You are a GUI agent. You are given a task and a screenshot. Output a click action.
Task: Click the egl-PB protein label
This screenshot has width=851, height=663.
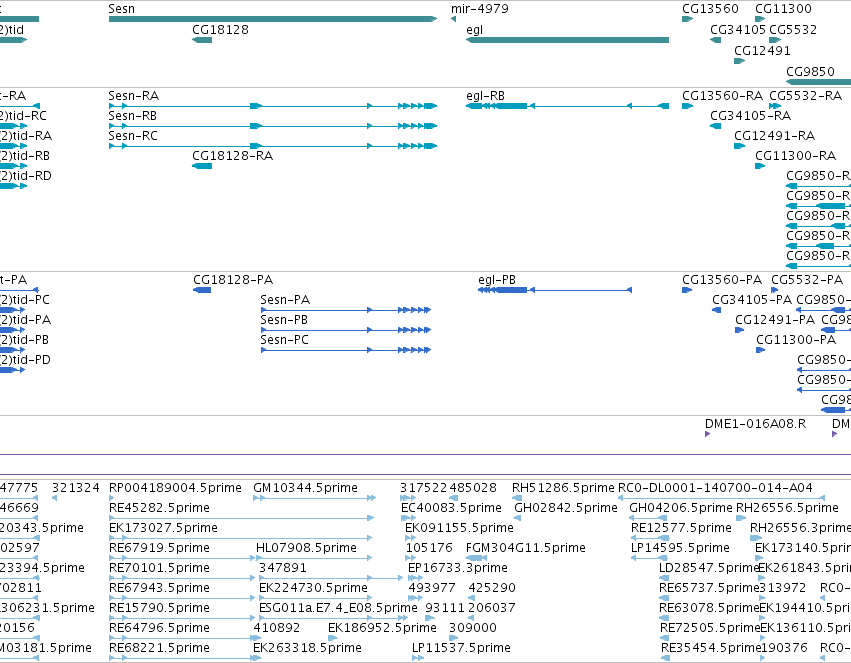click(x=497, y=280)
